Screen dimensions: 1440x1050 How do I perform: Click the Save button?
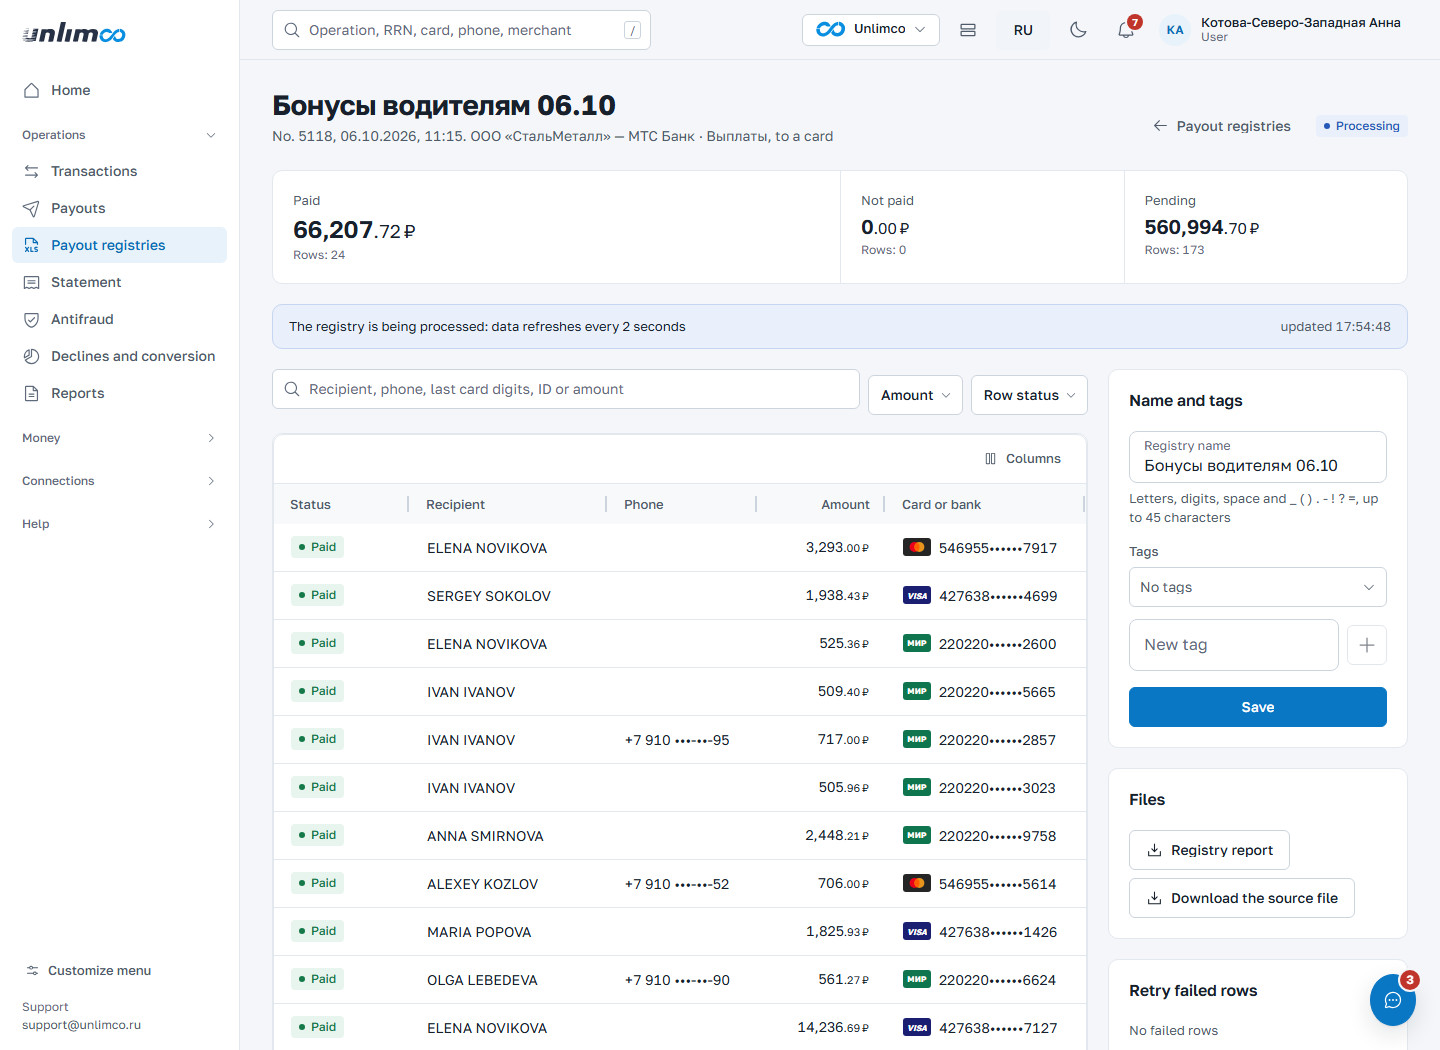coord(1258,707)
